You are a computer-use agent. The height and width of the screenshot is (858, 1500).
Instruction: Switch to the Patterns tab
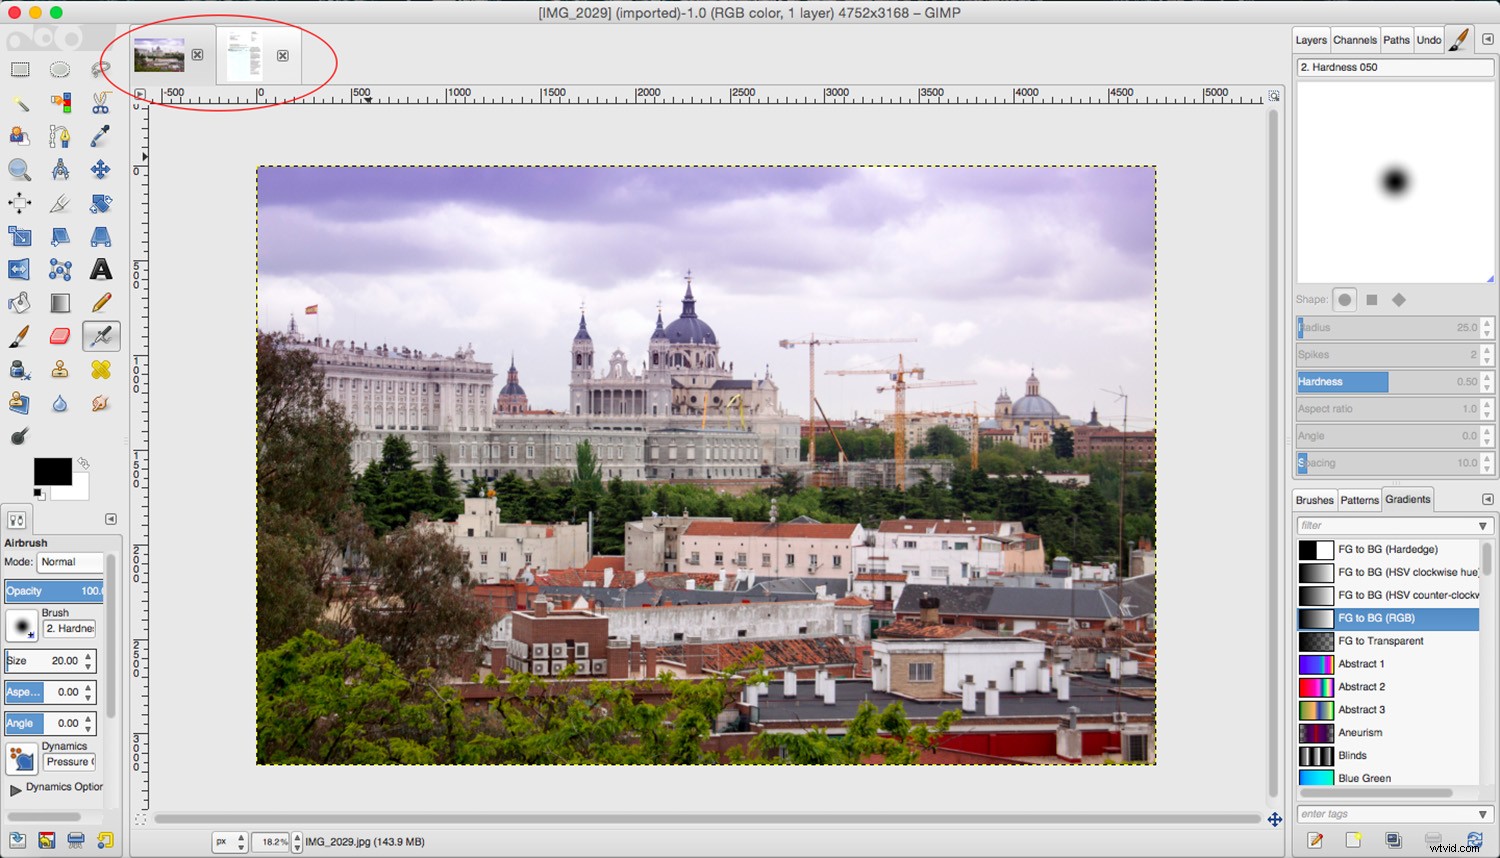tap(1359, 500)
